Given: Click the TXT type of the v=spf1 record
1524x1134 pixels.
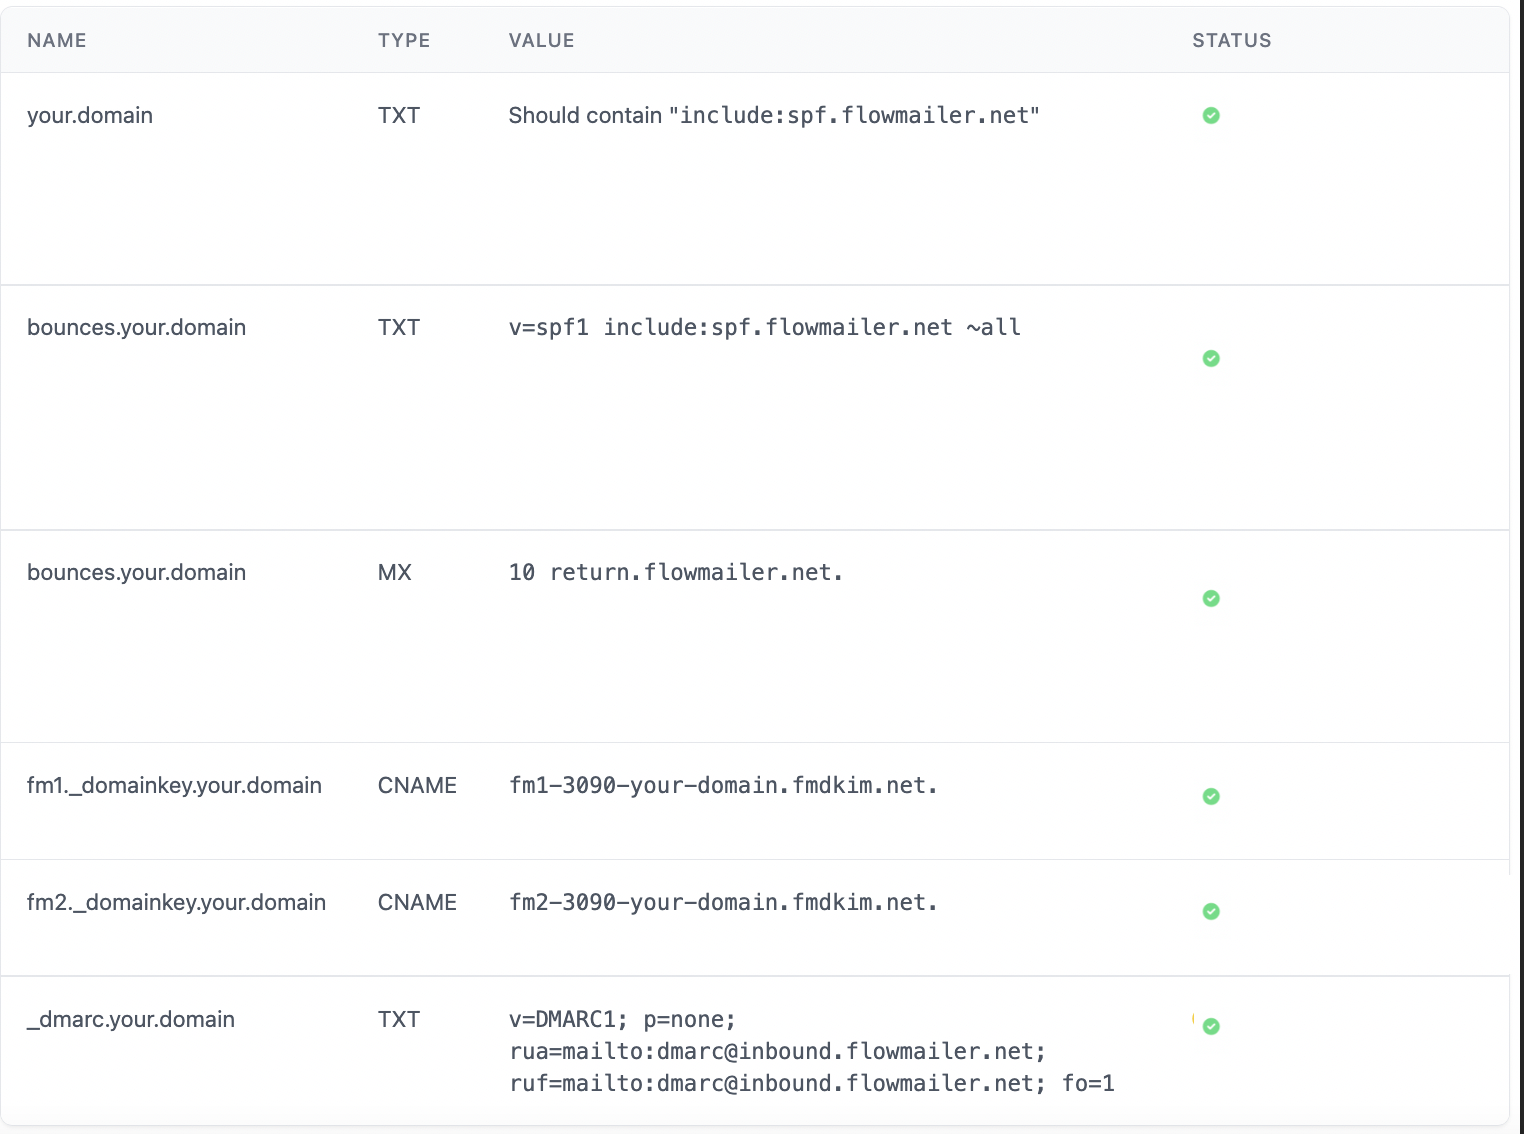Looking at the screenshot, I should pyautogui.click(x=399, y=328).
